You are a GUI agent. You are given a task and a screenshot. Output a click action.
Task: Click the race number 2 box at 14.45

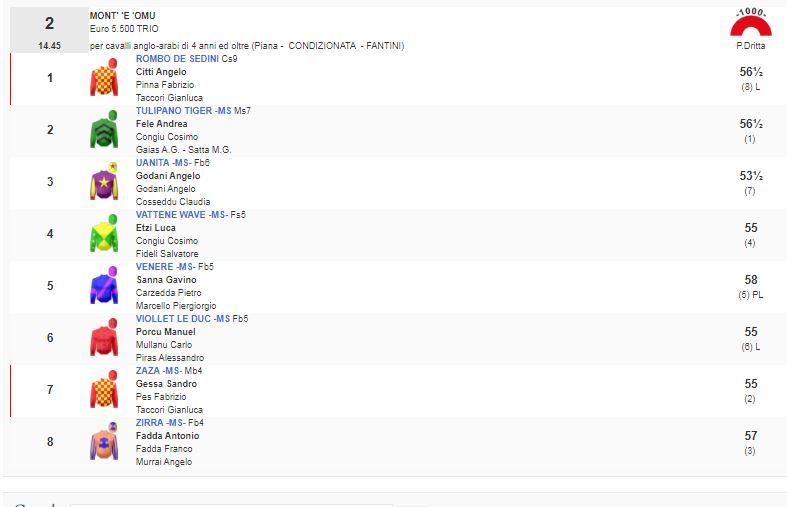coord(49,31)
